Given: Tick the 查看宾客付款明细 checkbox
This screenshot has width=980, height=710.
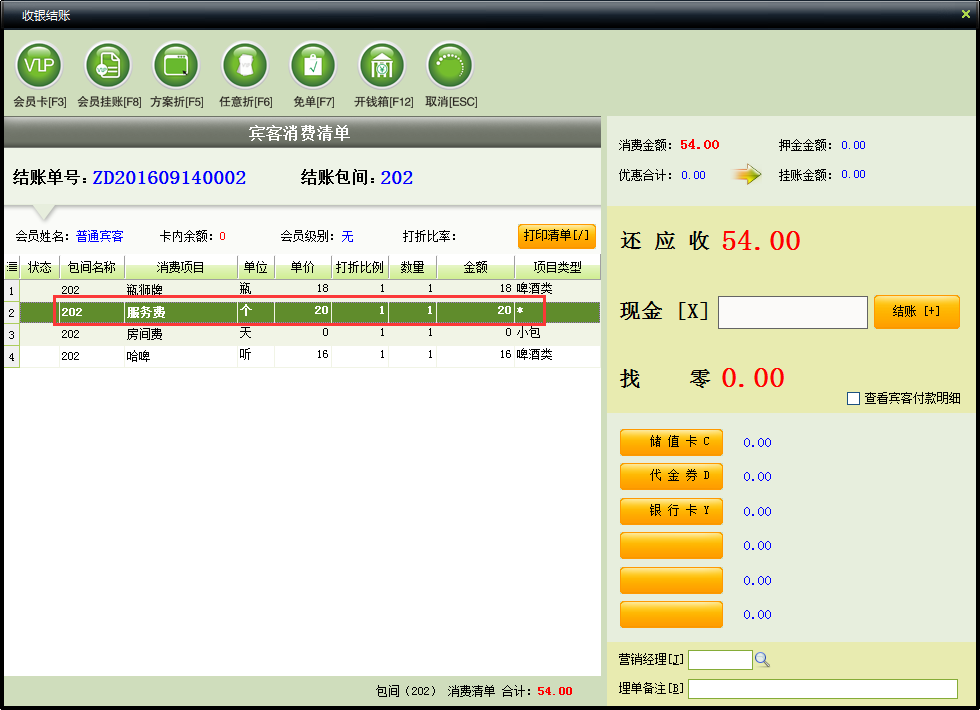Looking at the screenshot, I should tap(853, 398).
